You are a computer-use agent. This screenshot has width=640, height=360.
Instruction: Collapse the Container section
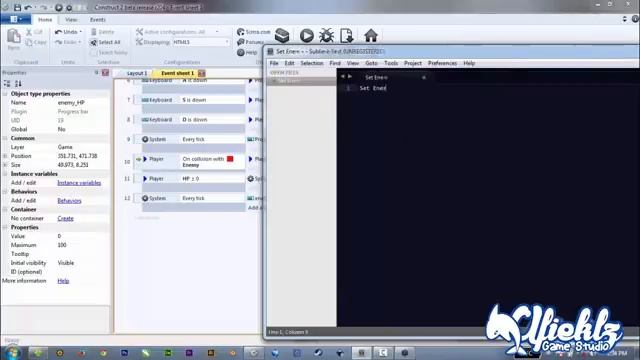point(5,210)
